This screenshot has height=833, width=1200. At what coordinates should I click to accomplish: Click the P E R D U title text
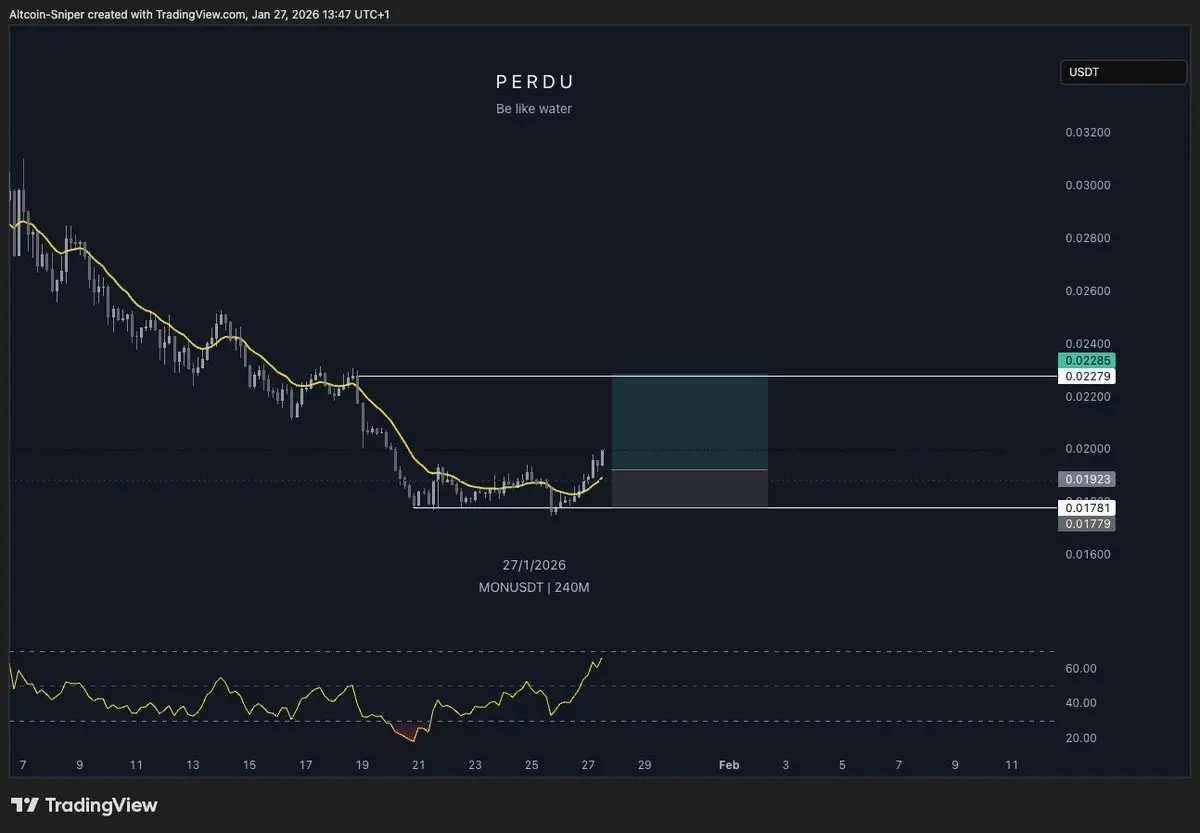coord(535,82)
